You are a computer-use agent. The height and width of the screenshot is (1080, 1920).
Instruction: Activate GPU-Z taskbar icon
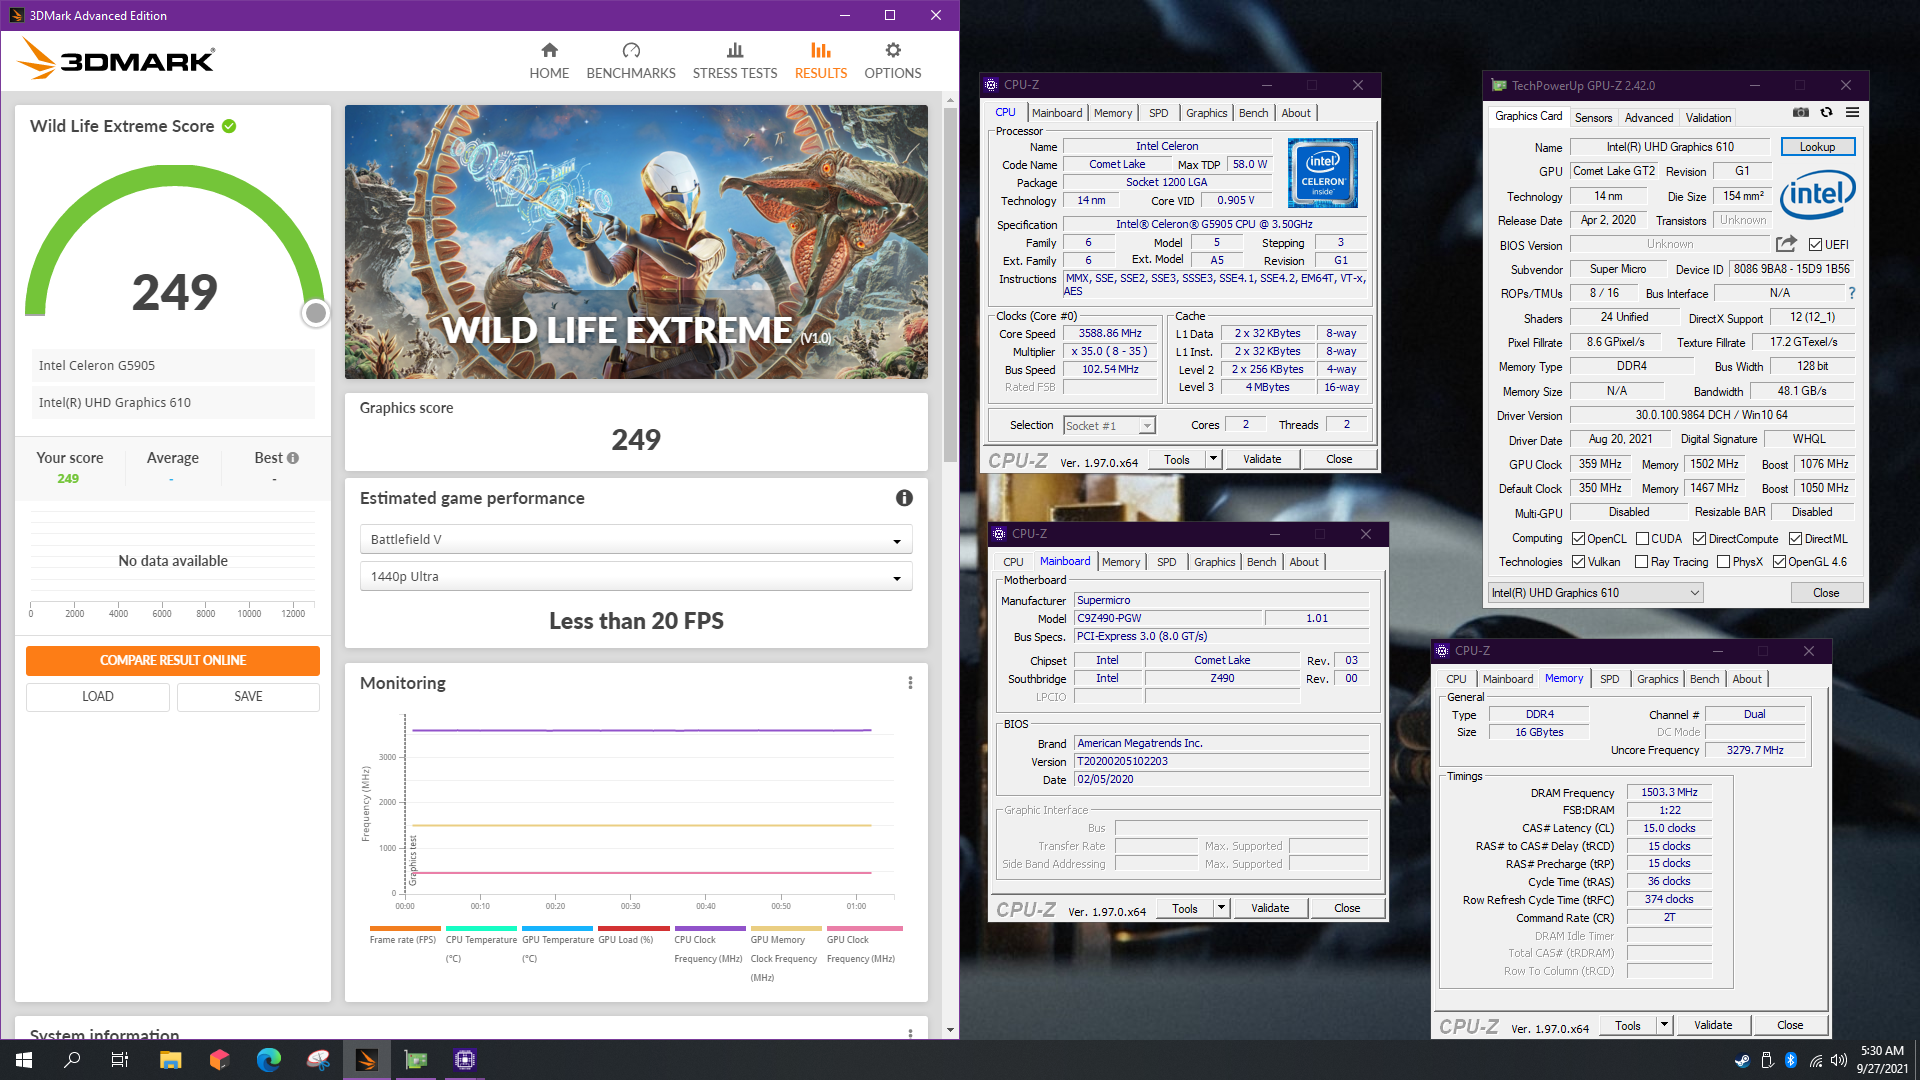415,1060
